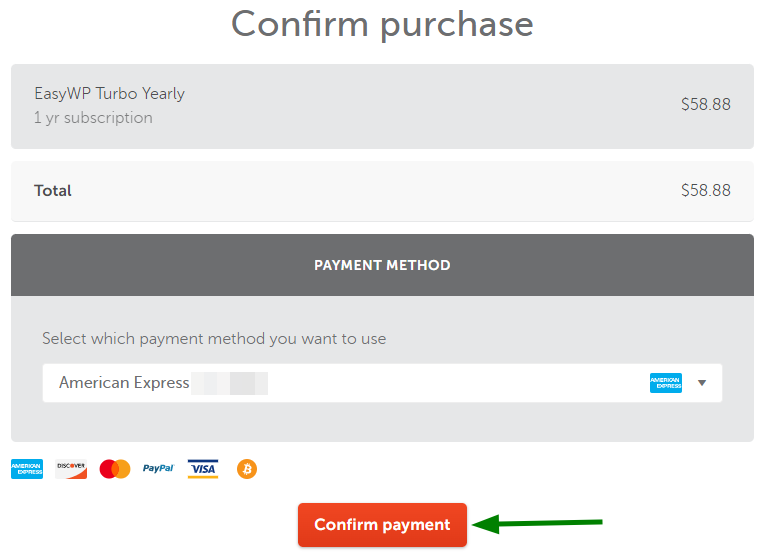
Task: Click the Amex icon inside the payment dropdown
Action: pyautogui.click(x=666, y=383)
